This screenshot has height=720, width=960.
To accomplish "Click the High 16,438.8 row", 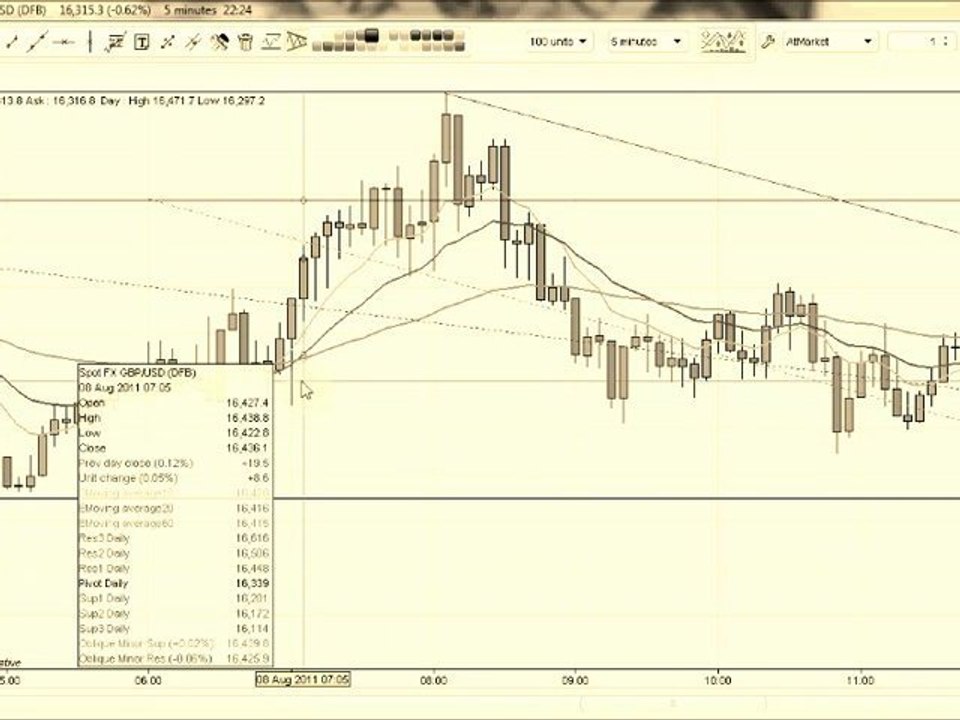I will 174,418.
